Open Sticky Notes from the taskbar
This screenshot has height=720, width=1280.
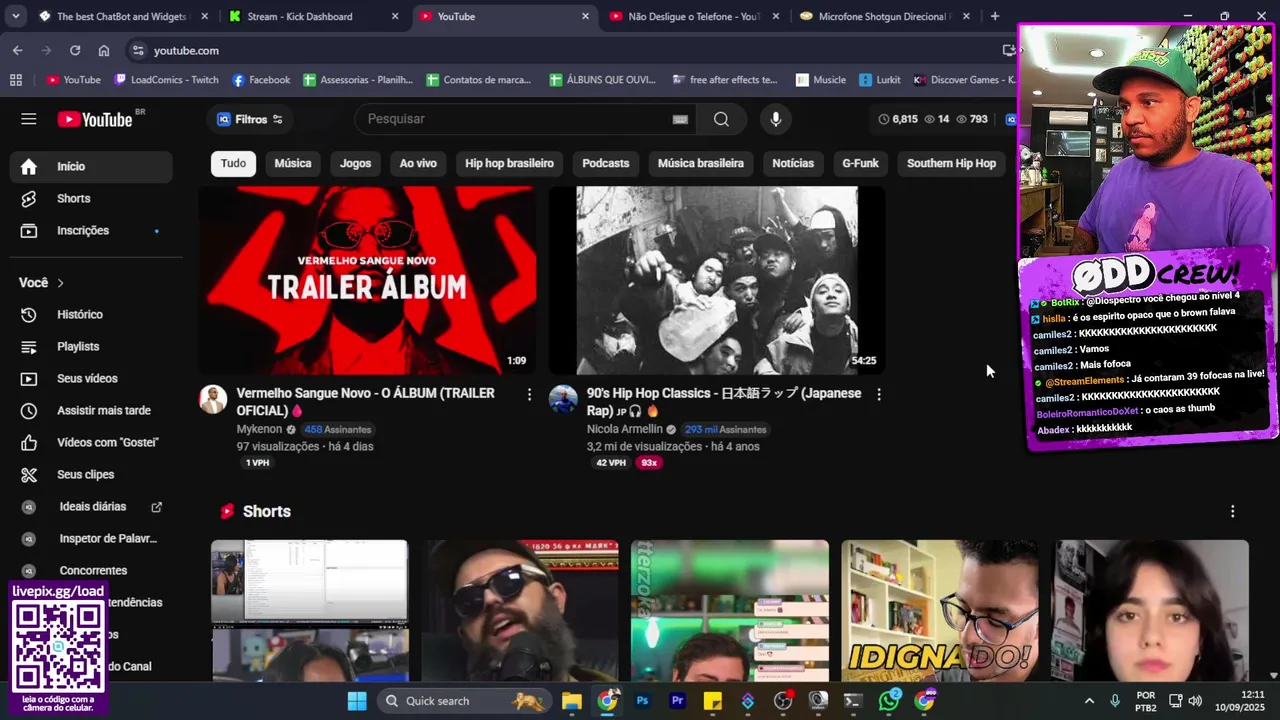[x=713, y=701]
